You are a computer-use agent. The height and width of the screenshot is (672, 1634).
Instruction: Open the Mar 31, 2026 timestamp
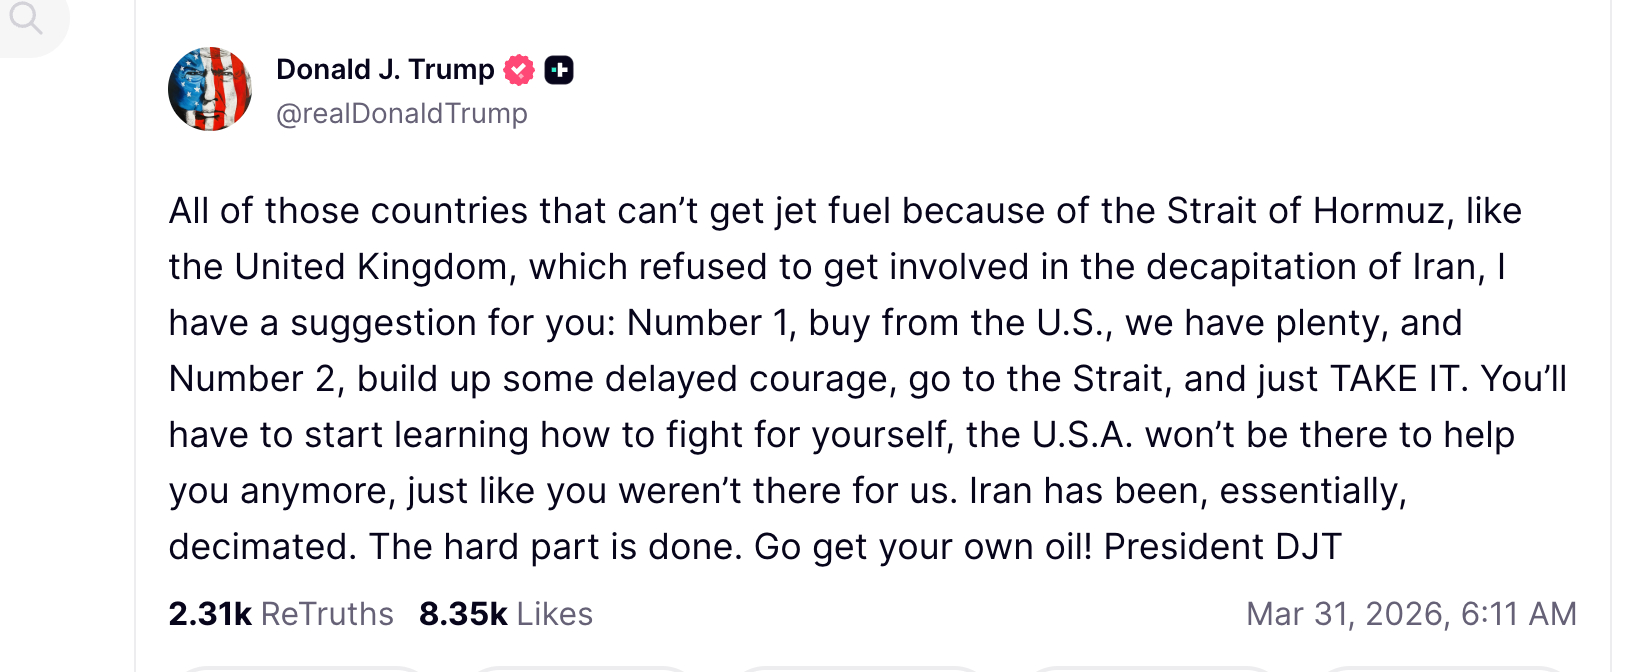(1411, 614)
